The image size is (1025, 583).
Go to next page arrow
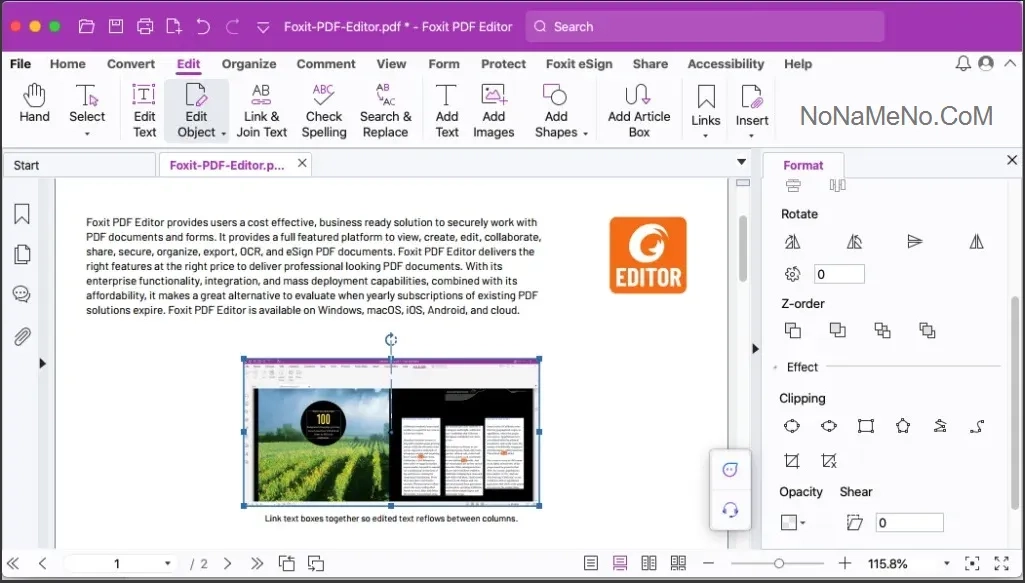[228, 564]
